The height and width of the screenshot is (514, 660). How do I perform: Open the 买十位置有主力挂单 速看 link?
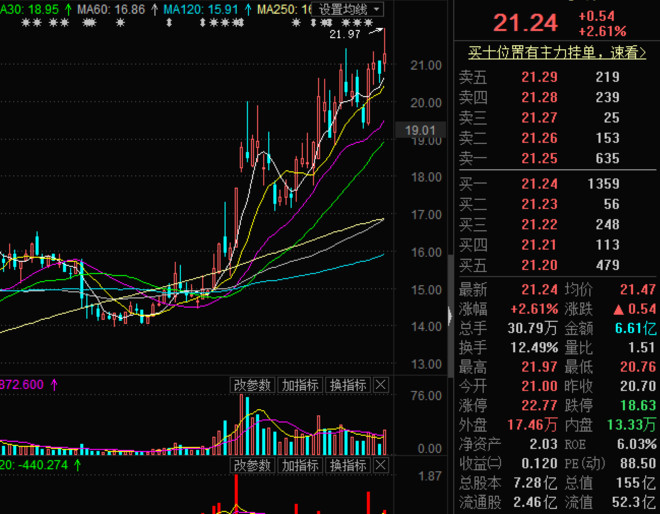click(556, 53)
